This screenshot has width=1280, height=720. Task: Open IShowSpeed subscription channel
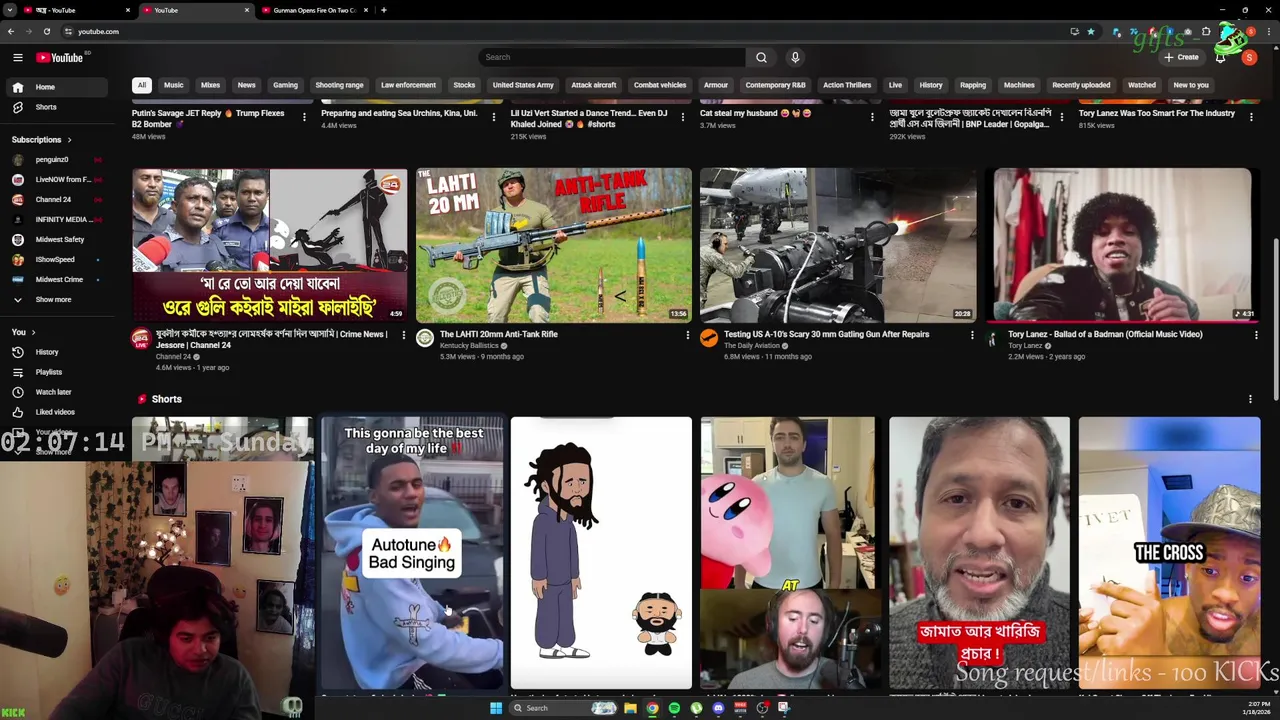click(x=57, y=260)
